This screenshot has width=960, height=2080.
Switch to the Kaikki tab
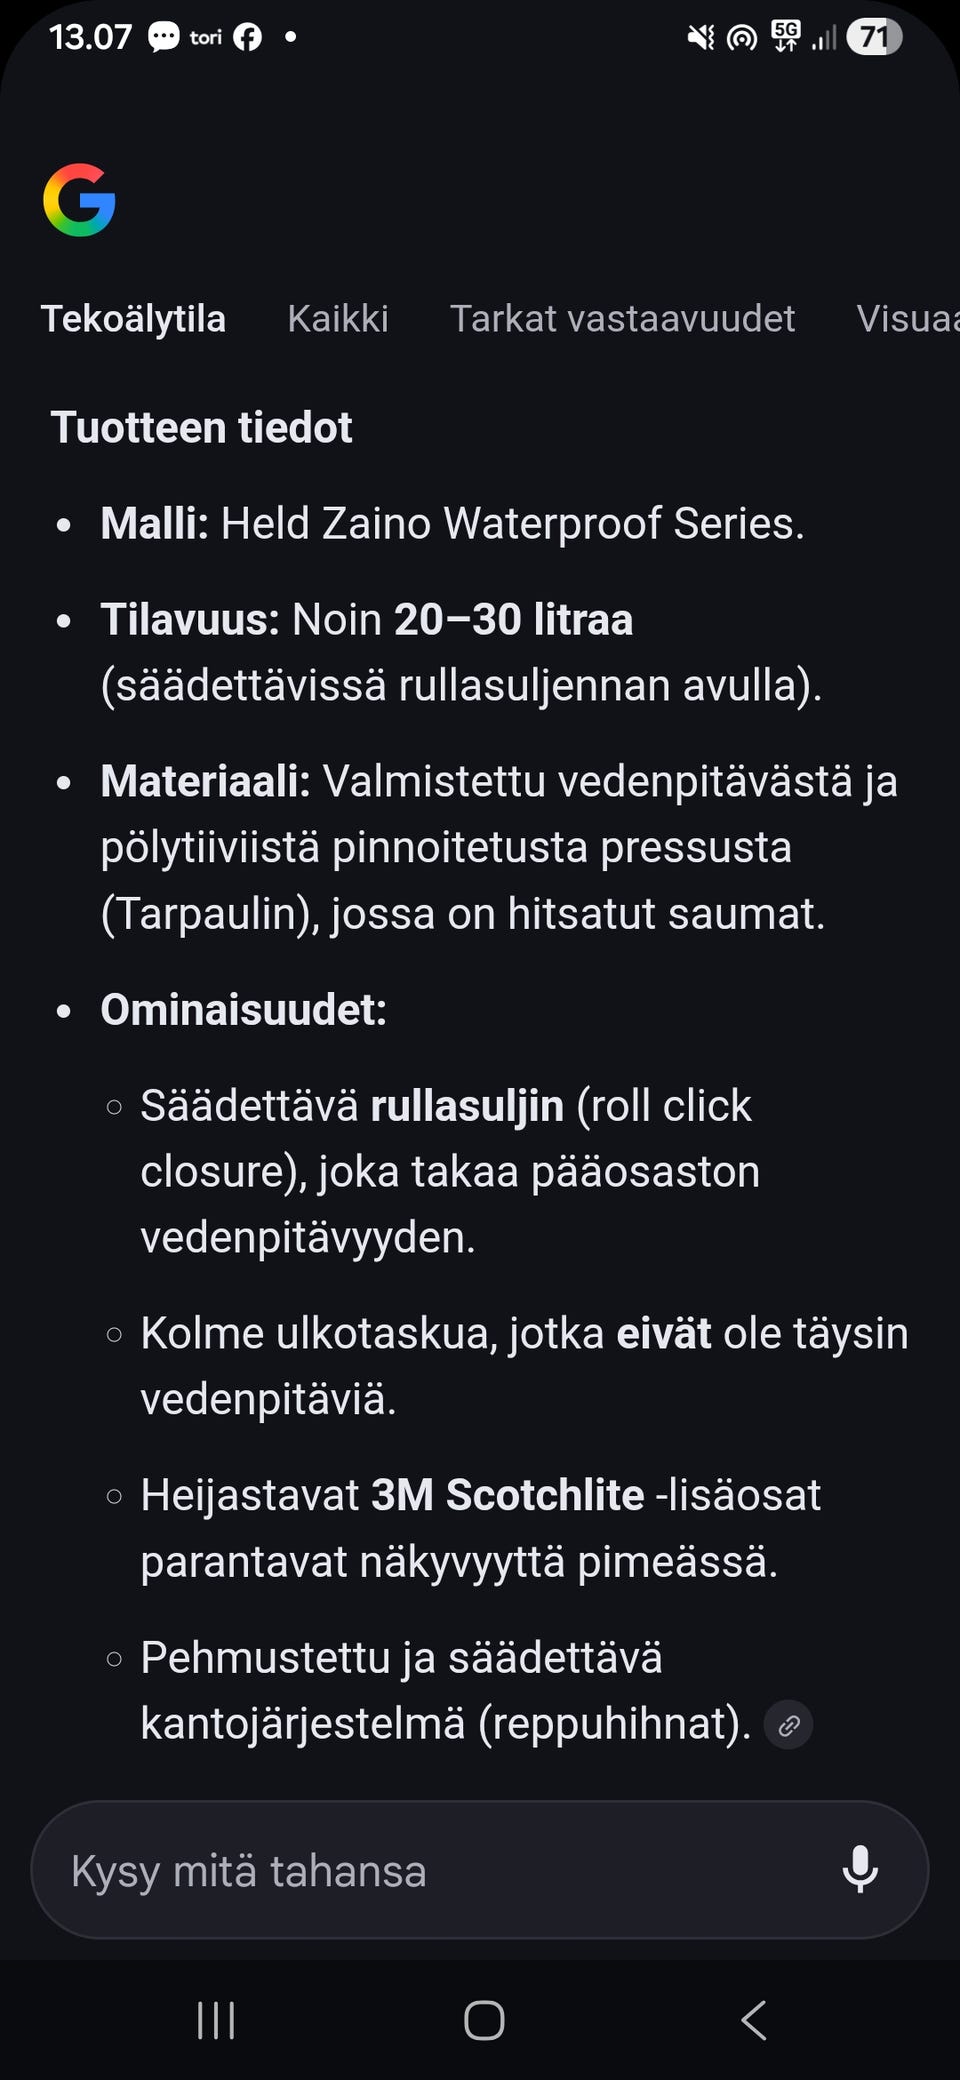(337, 318)
